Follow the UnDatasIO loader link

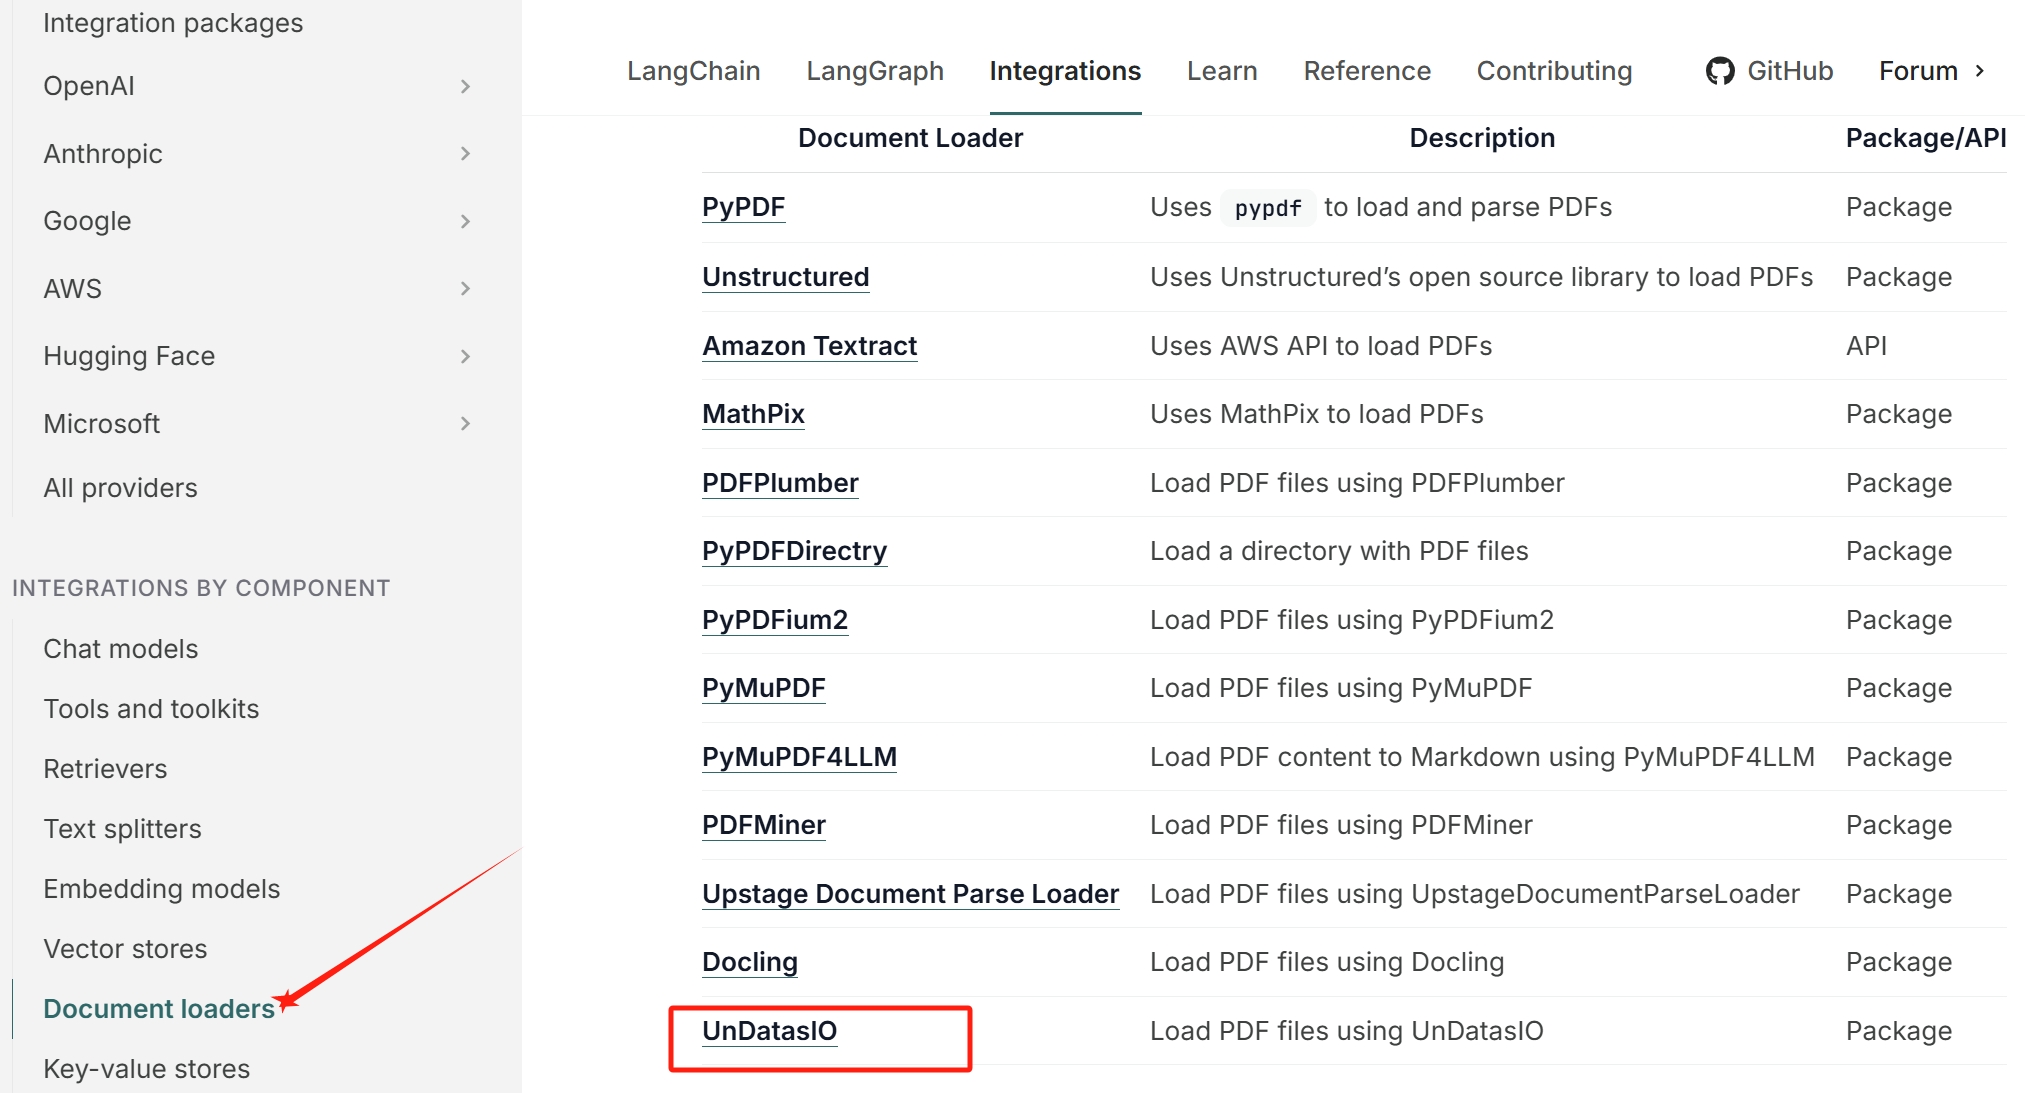769,1031
